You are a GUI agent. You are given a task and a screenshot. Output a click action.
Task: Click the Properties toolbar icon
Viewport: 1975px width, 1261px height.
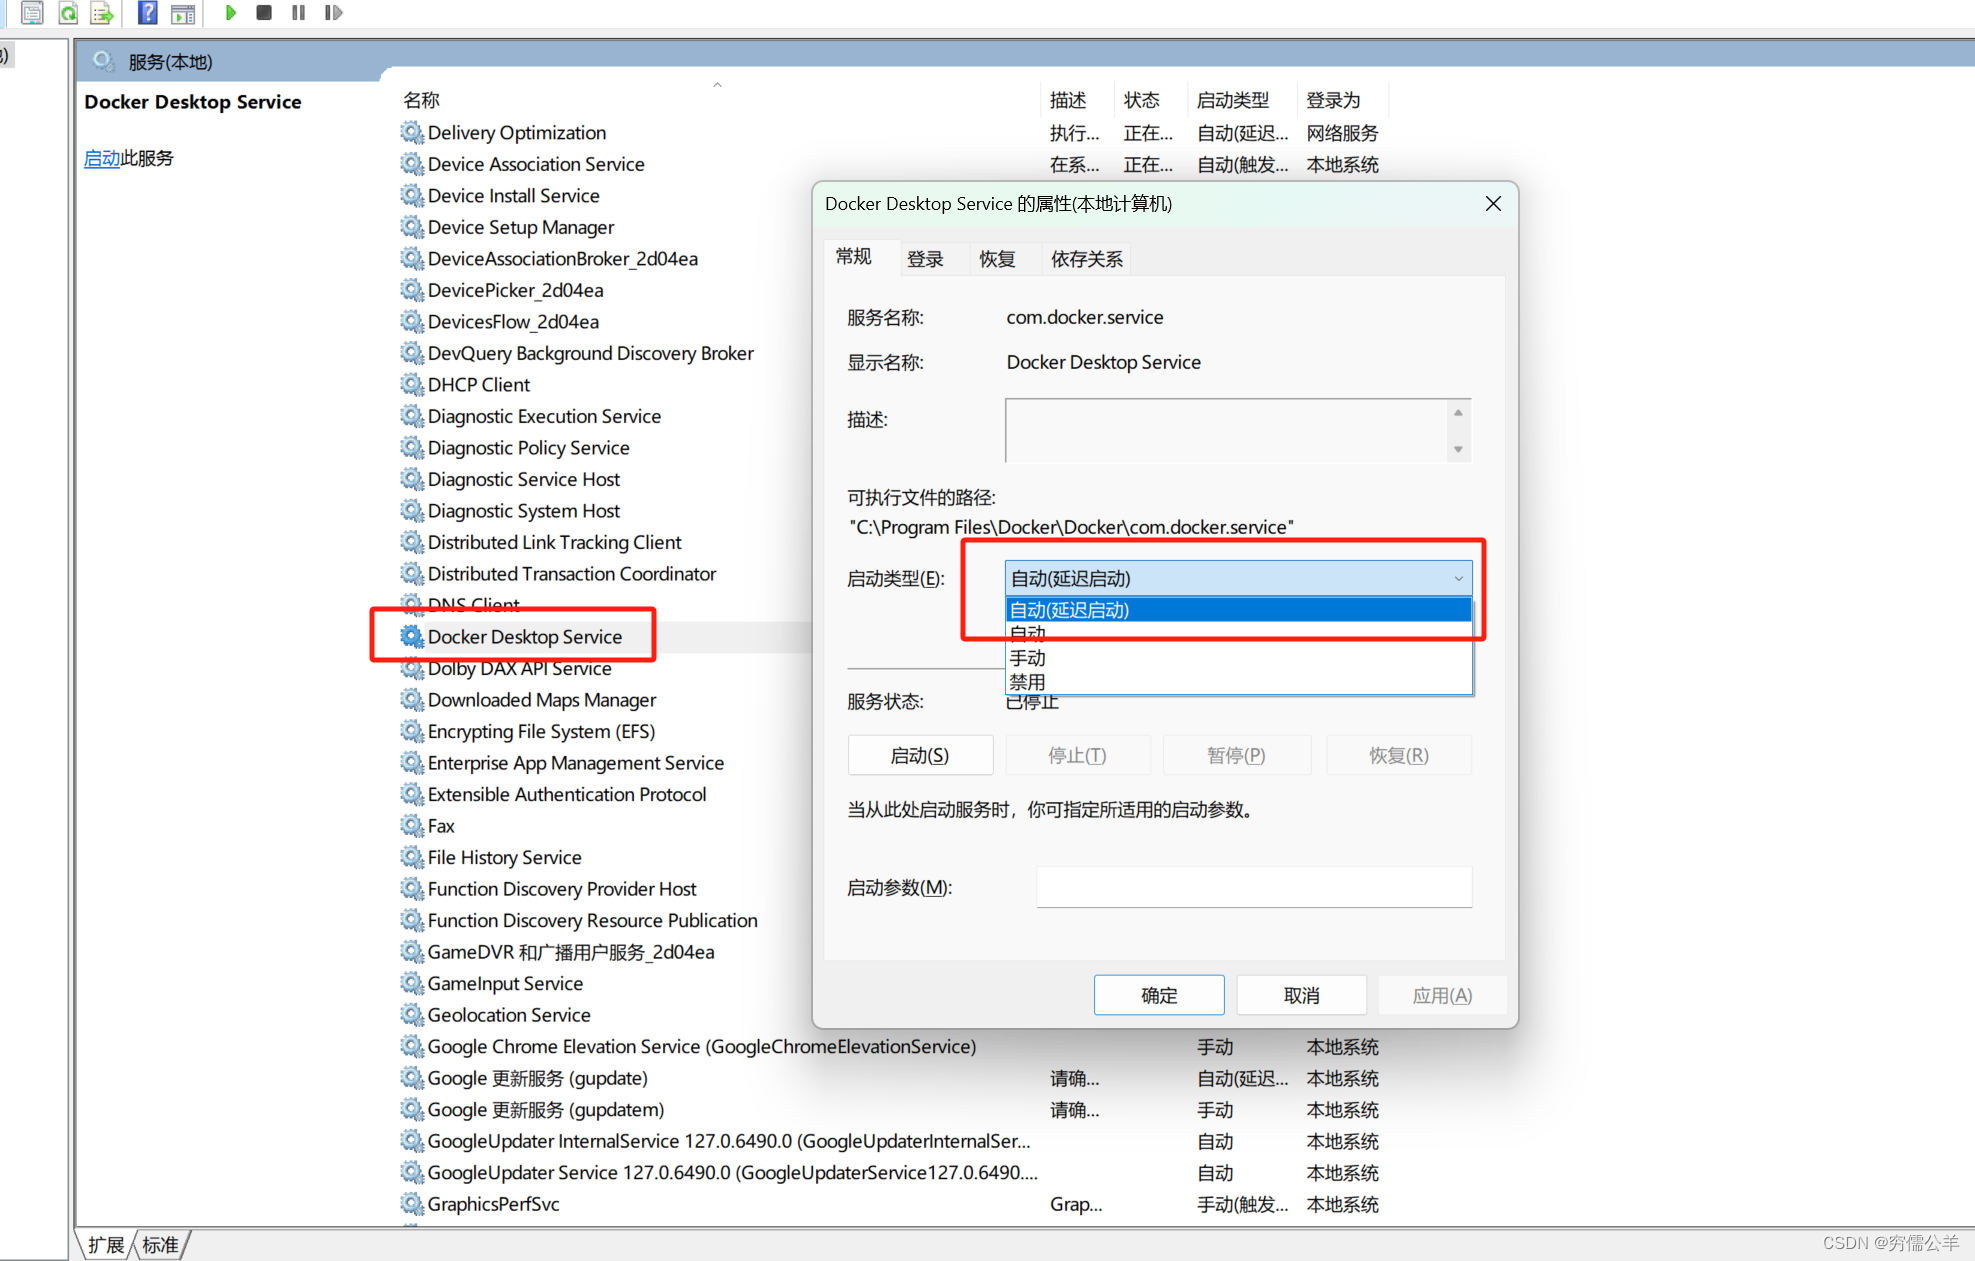coord(32,13)
